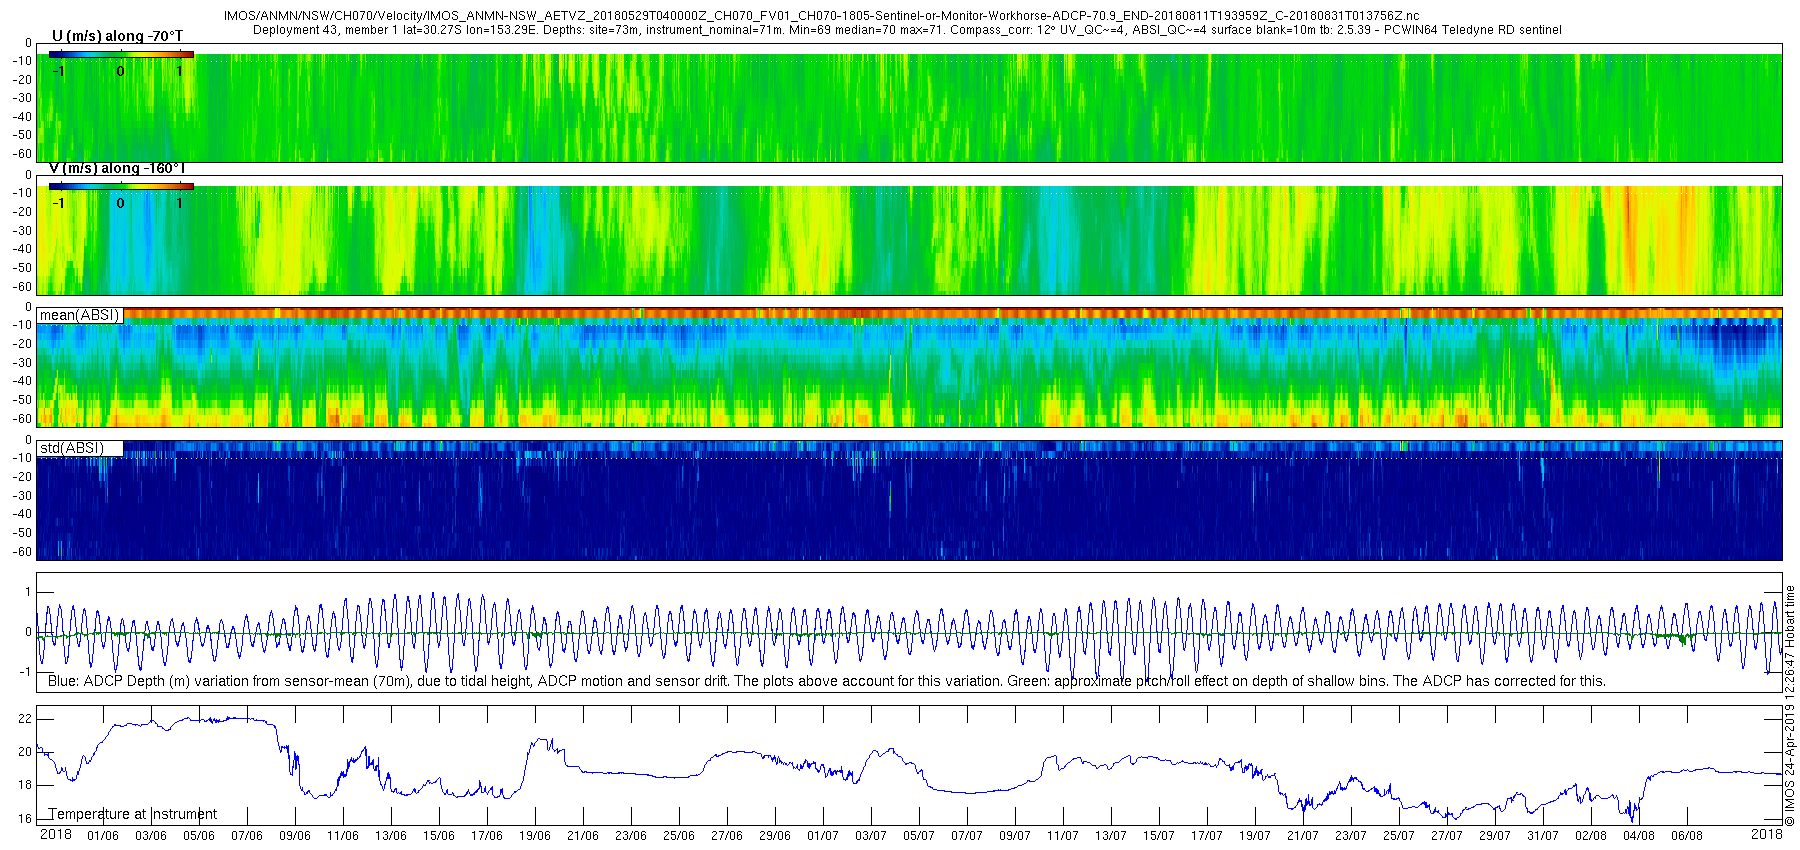Viewport: 1800px width, 850px height.
Task: Click the 09/06 date tick label
Action: click(295, 836)
